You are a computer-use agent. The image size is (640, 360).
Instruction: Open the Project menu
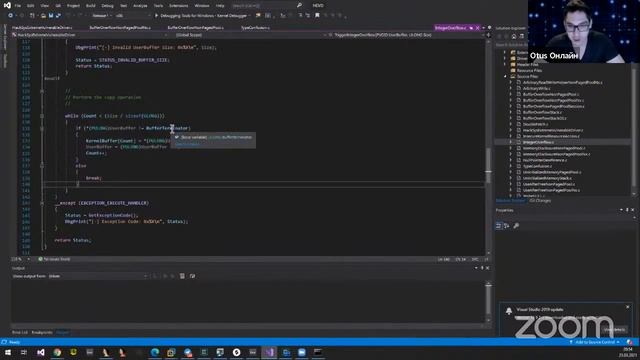coord(73,6)
